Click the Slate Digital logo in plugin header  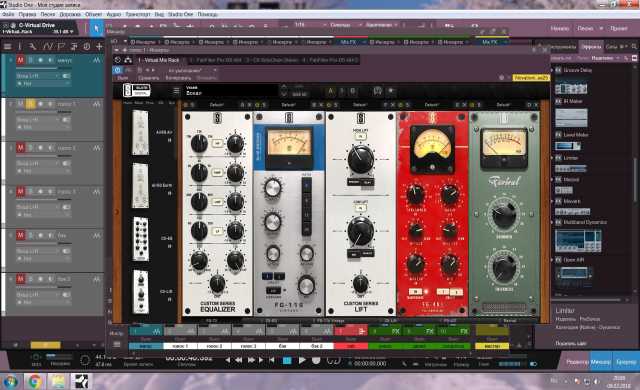[137, 90]
